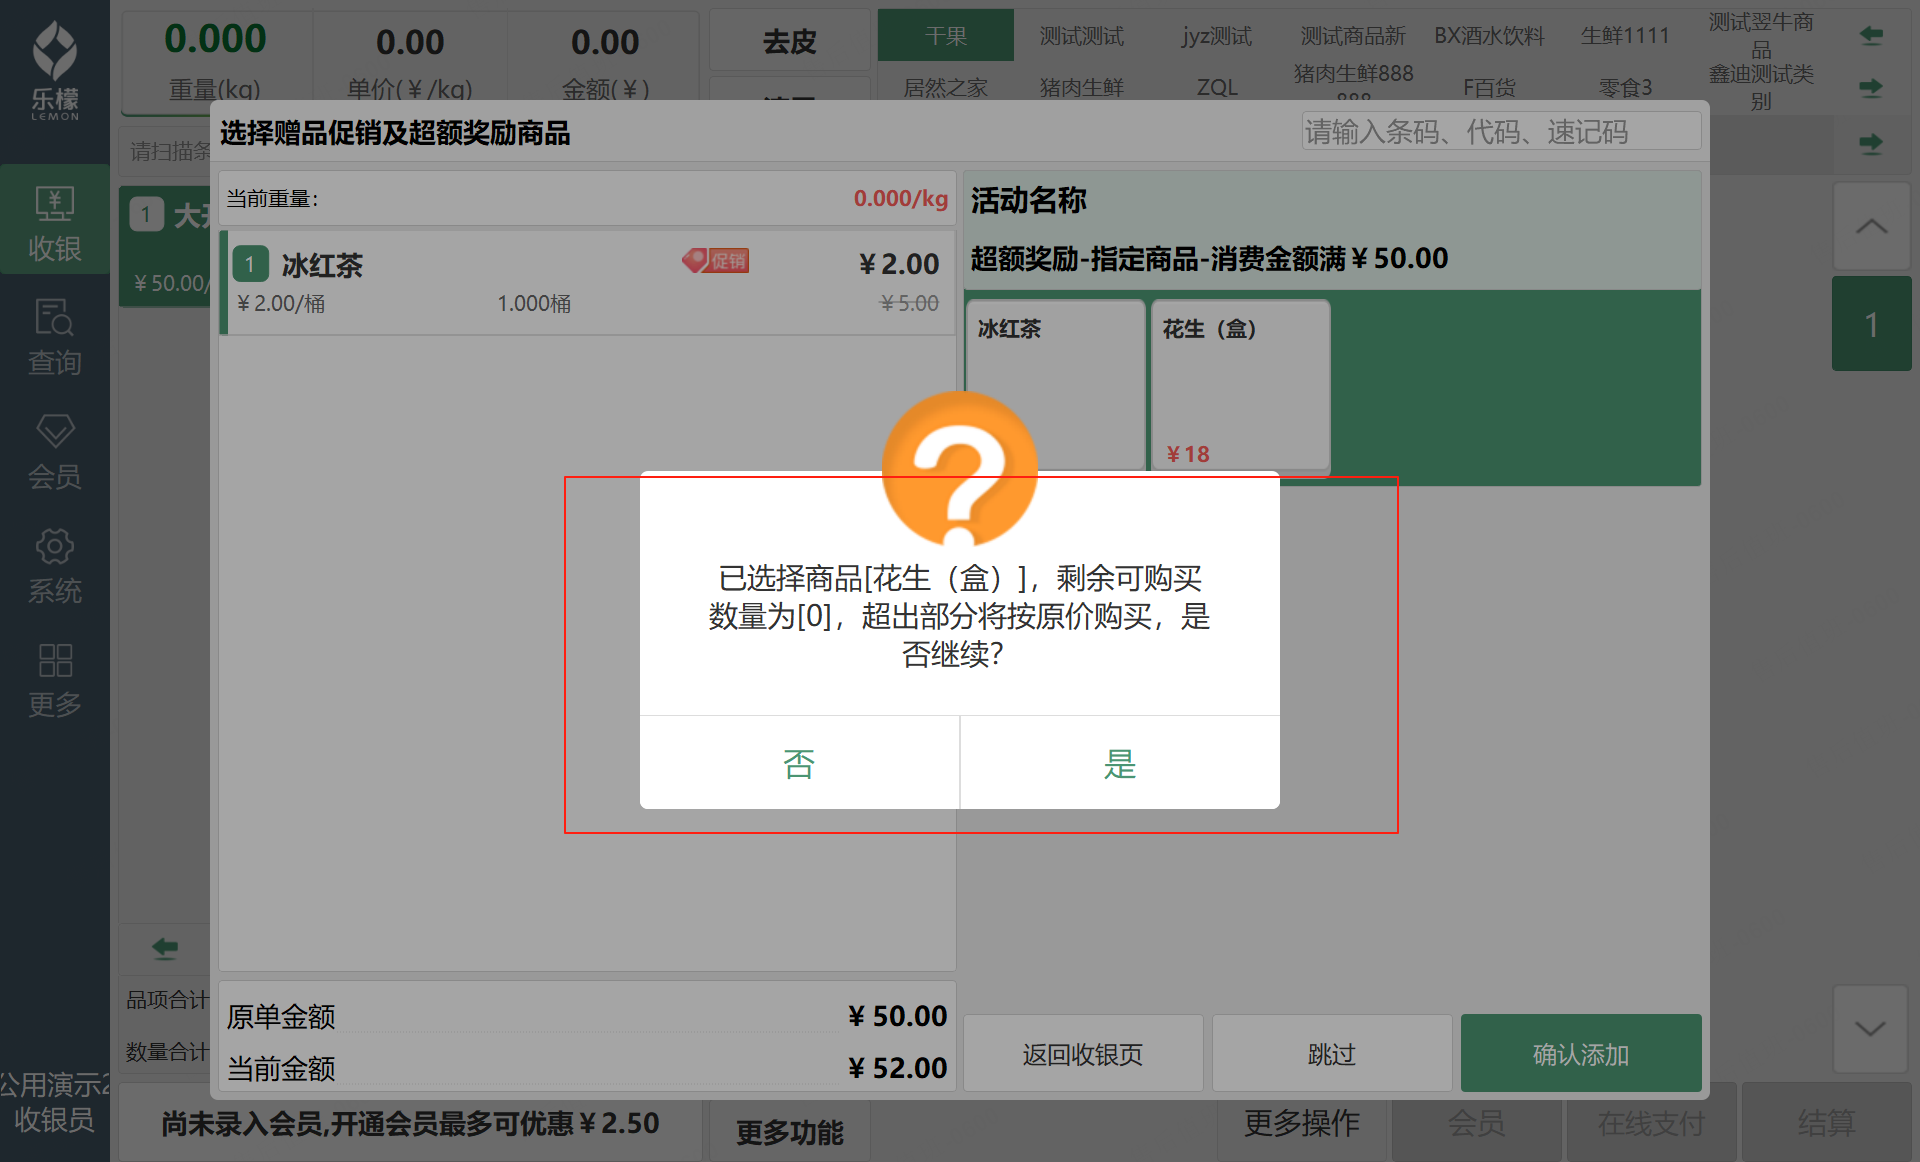This screenshot has width=1920, height=1162.
Task: Select the 测试翌牛商品 category tab
Action: click(1761, 36)
